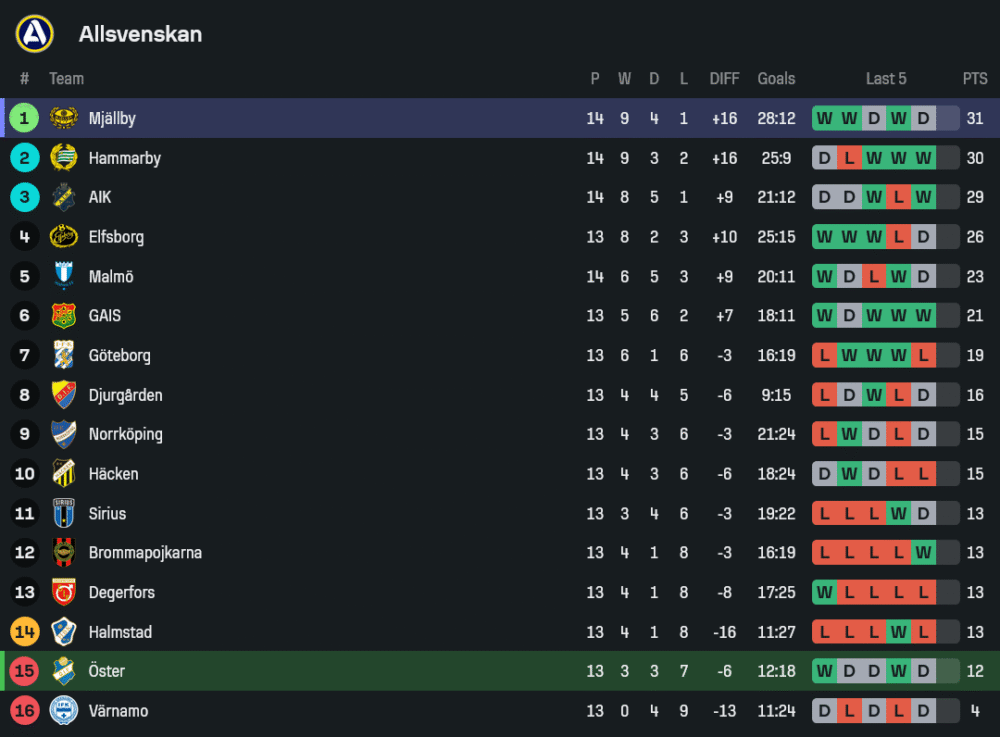The image size is (1000, 737).
Task: Click the Malmö club shield icon
Action: point(64,276)
